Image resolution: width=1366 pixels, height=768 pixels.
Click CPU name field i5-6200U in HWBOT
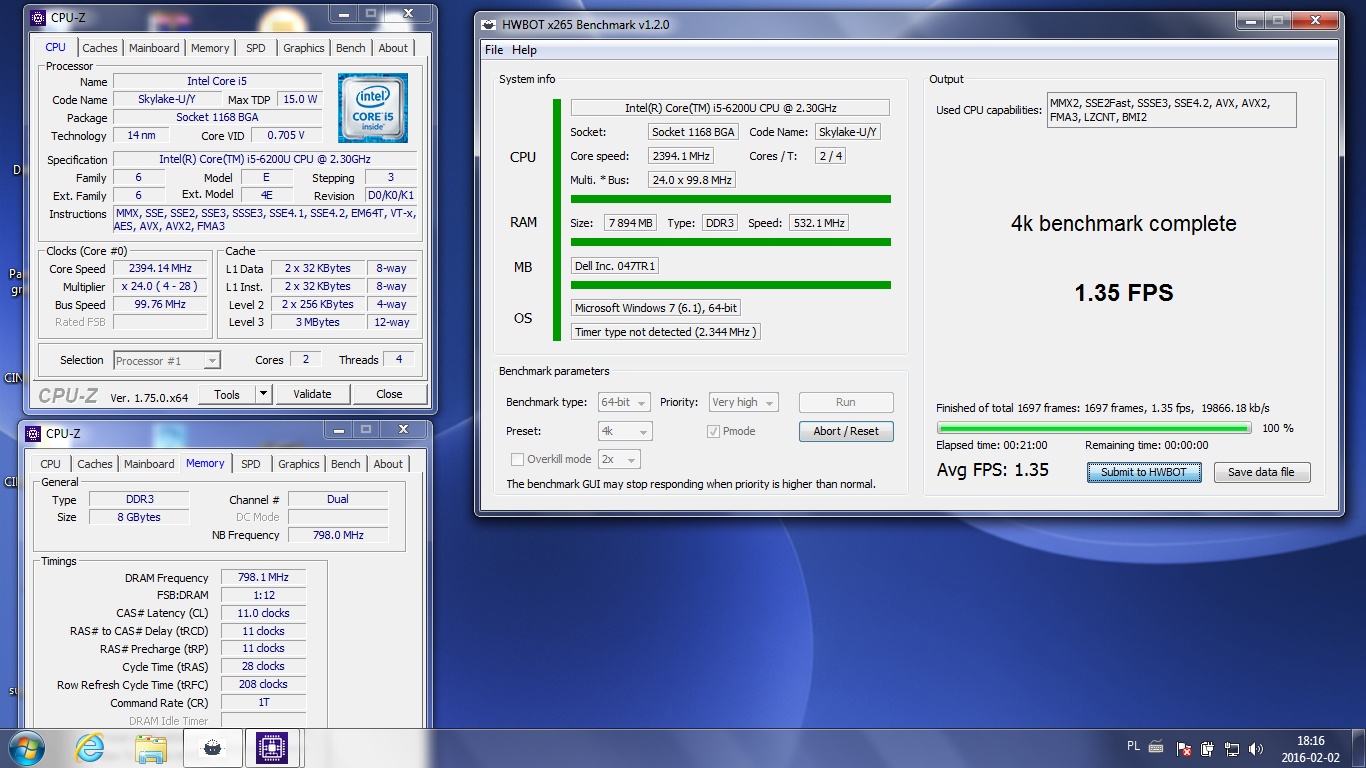[730, 108]
